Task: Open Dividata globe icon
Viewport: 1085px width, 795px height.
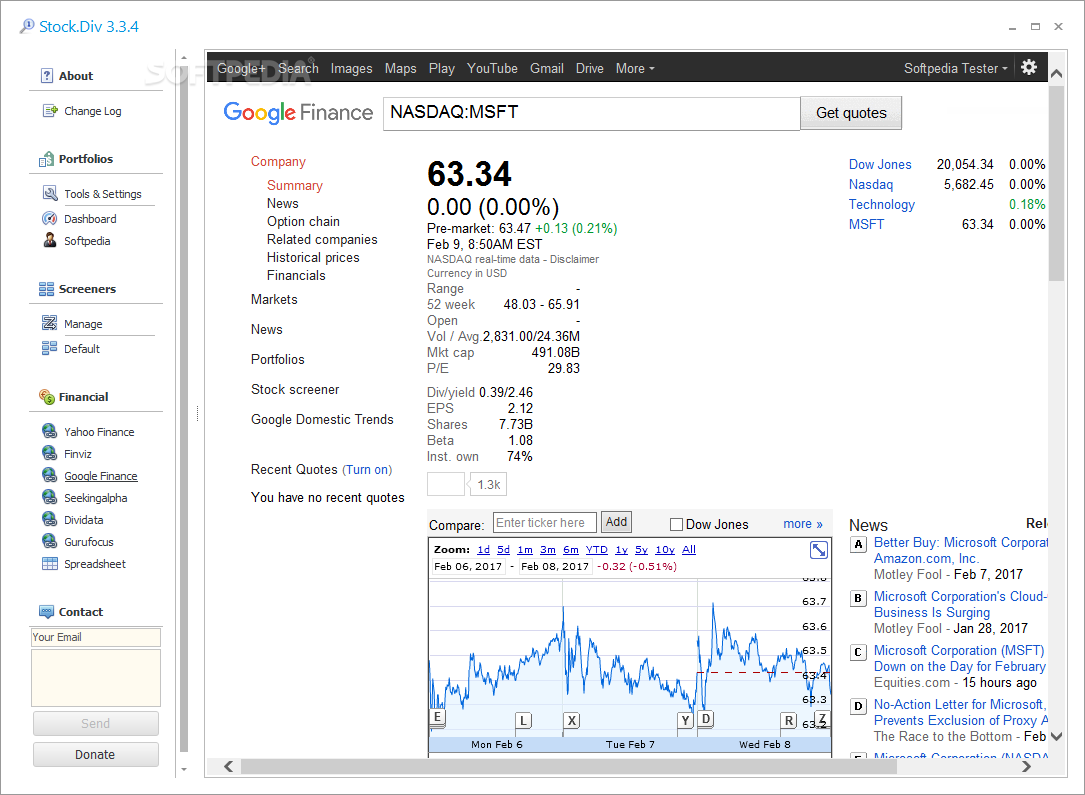Action: click(x=50, y=520)
